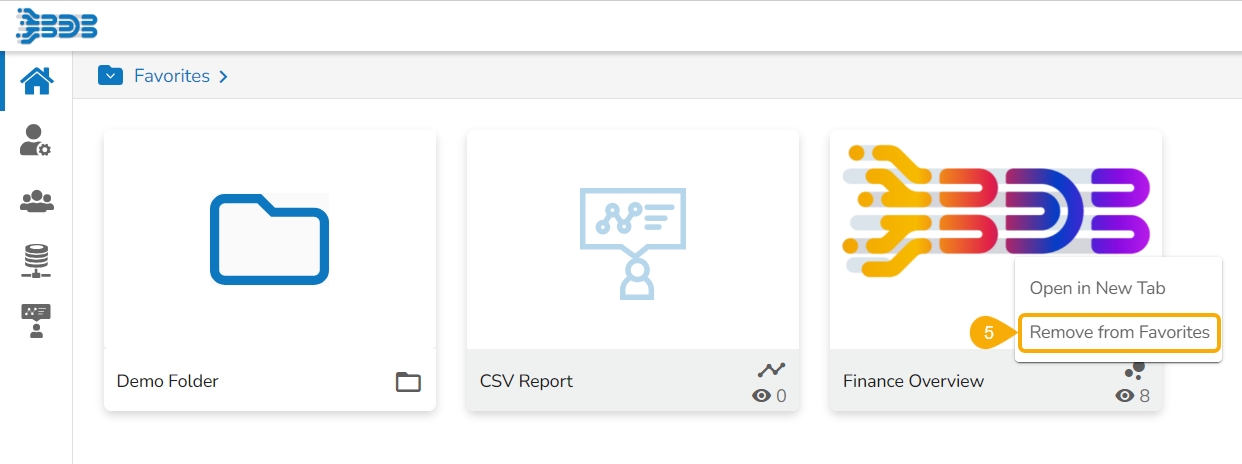1242x464 pixels.
Task: Expand the Favorites breadcrumb chevron
Action: pos(223,77)
